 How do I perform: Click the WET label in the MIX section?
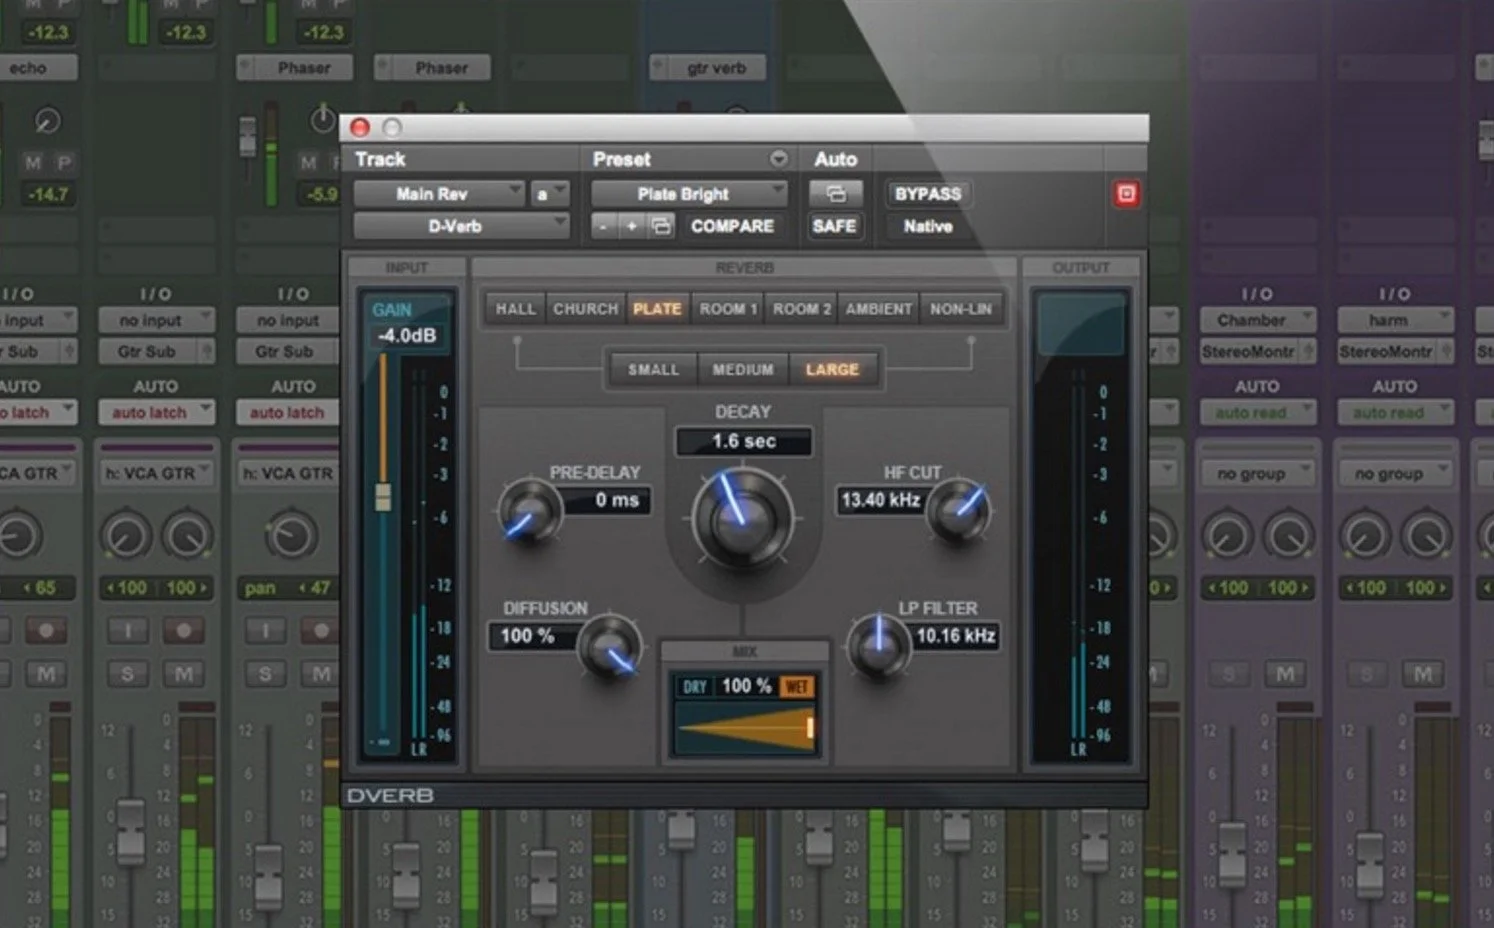[797, 687]
